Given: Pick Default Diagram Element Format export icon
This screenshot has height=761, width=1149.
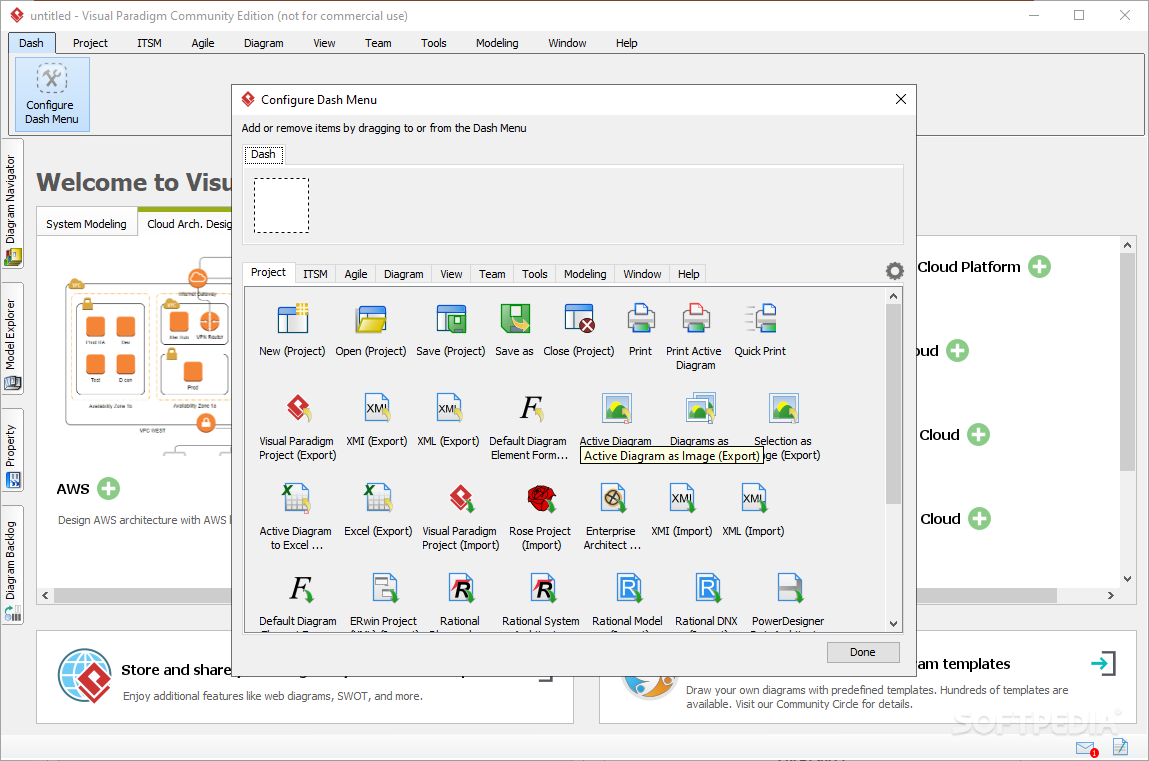Looking at the screenshot, I should click(x=530, y=409).
